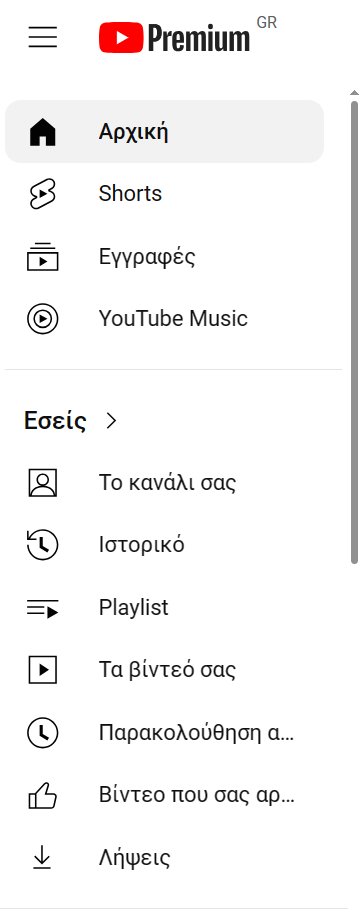Open the Shorts icon
Image resolution: width=362 pixels, height=918 pixels.
43,194
